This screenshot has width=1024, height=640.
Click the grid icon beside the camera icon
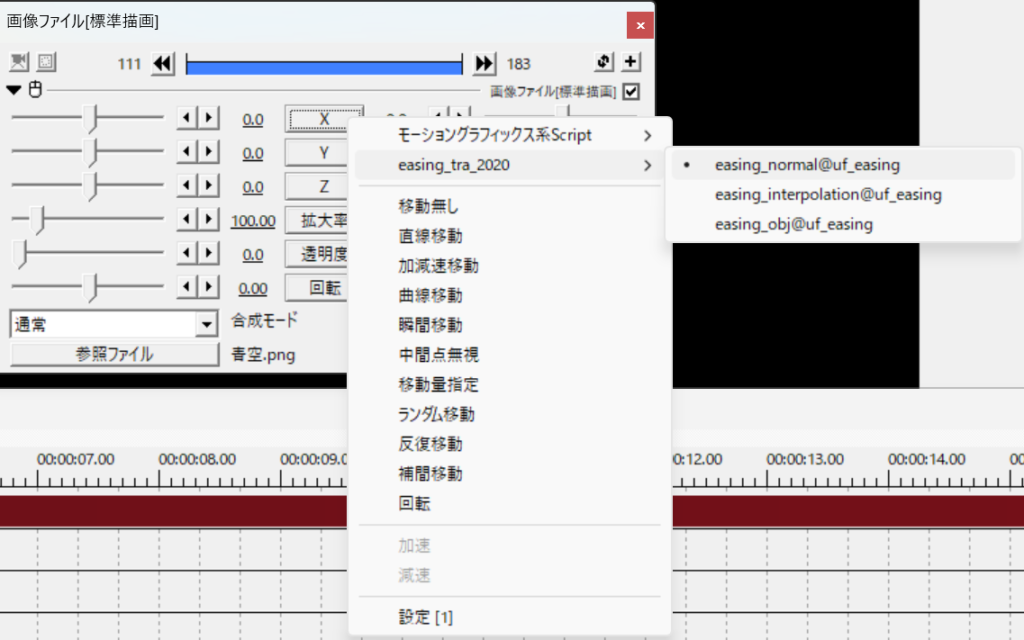tap(46, 63)
